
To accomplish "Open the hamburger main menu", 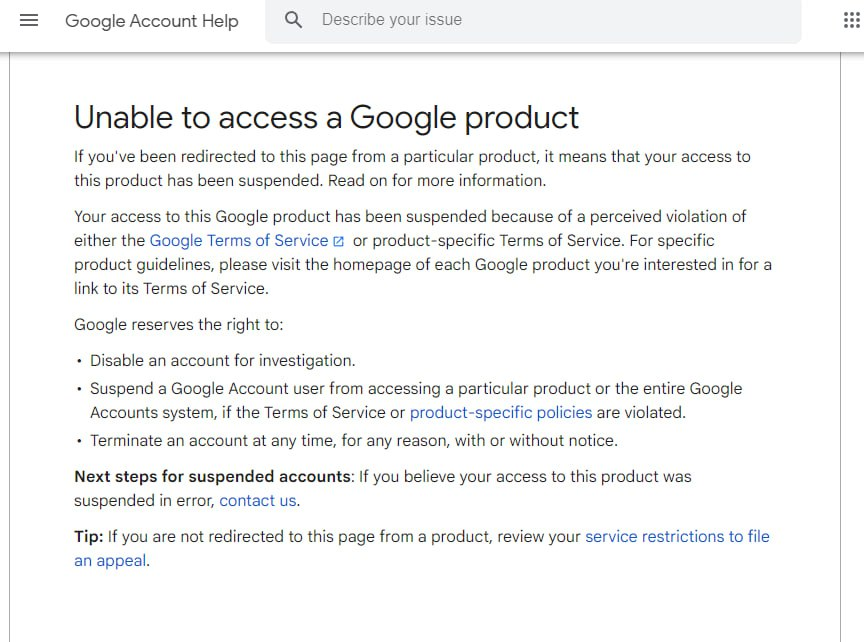I will (29, 20).
